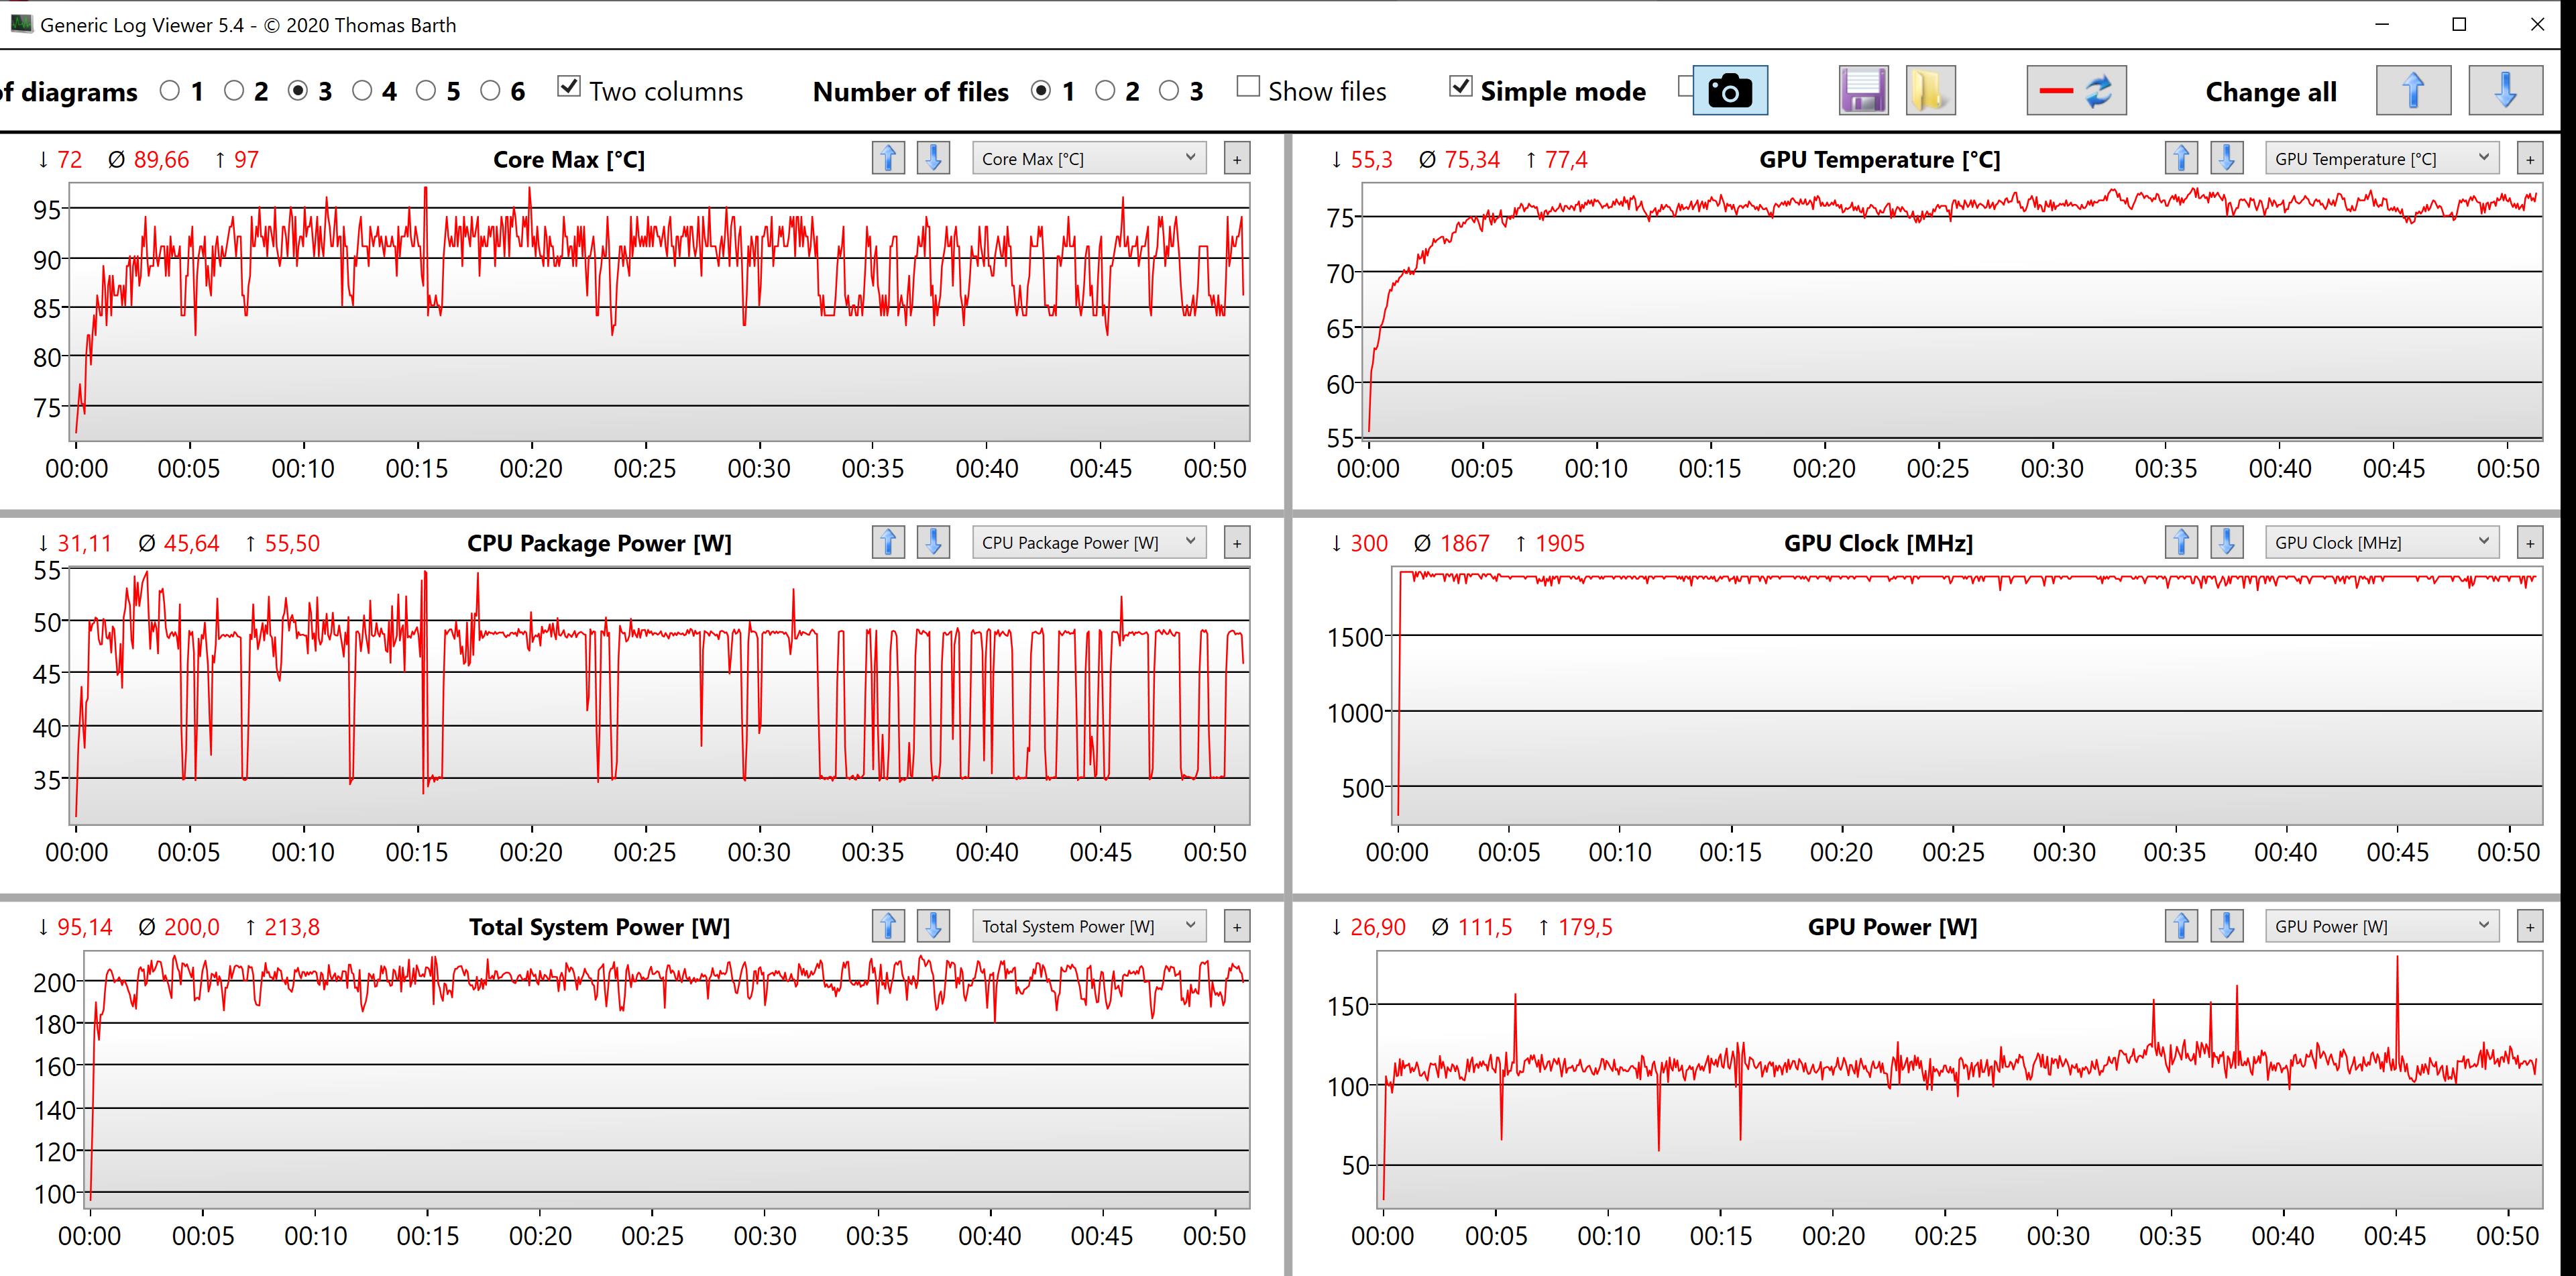Click up arrow beside Core Max dropdown
Screen dimensions: 2576x1276
point(888,158)
